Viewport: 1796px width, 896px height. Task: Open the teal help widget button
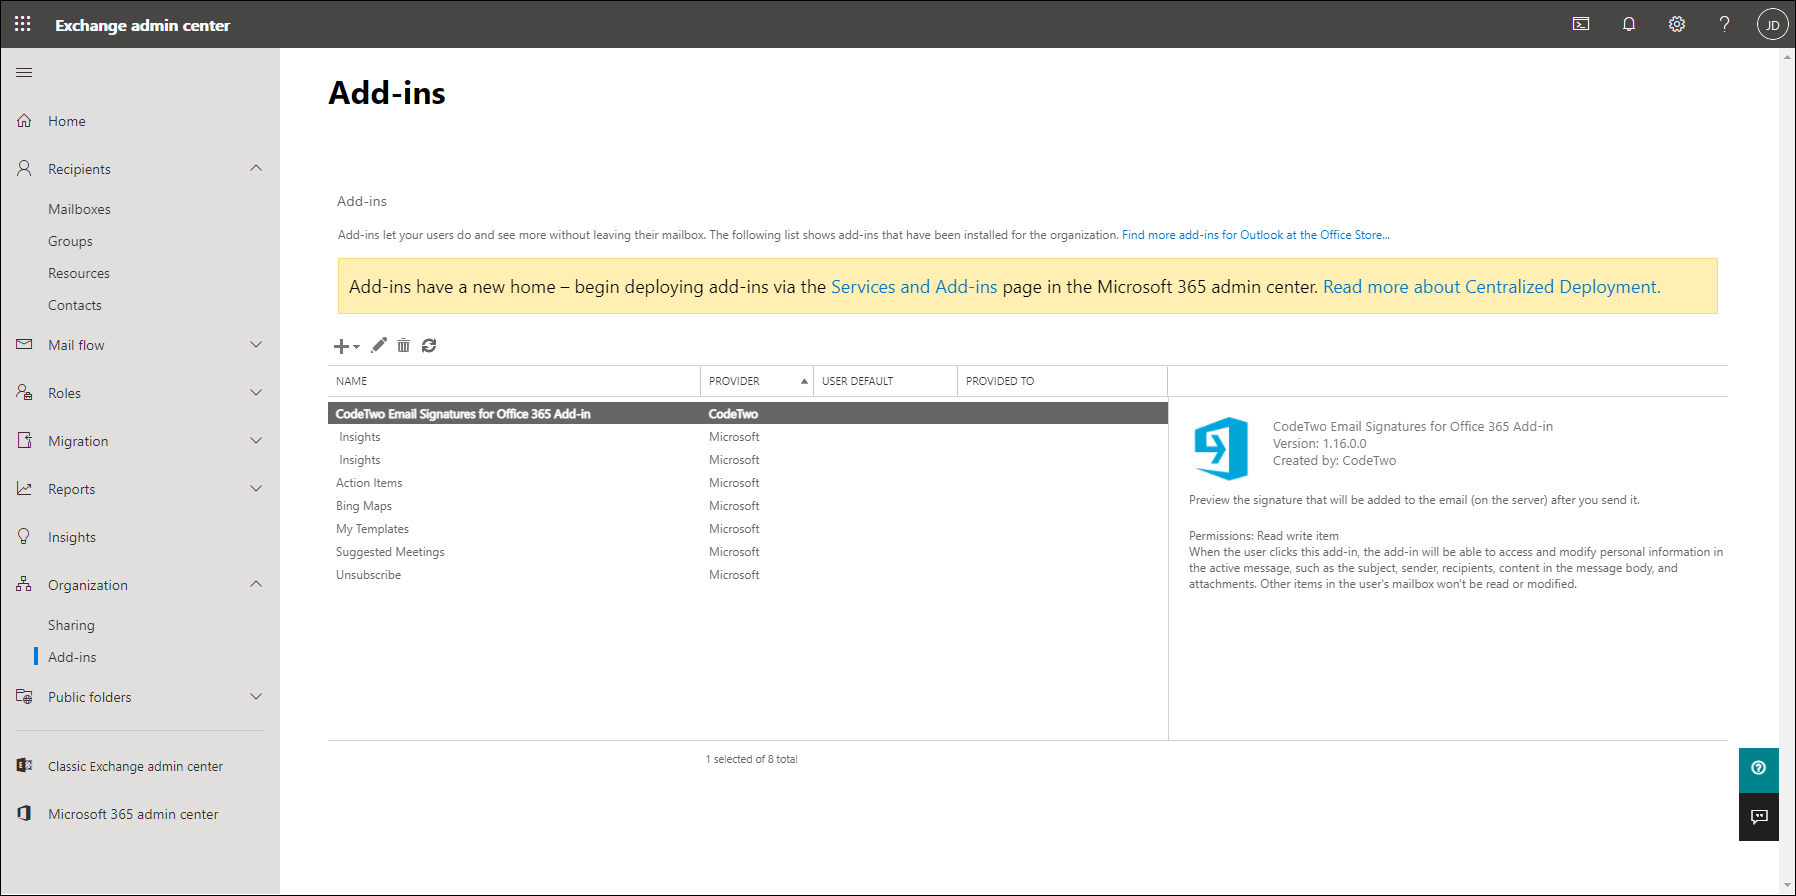(x=1758, y=769)
